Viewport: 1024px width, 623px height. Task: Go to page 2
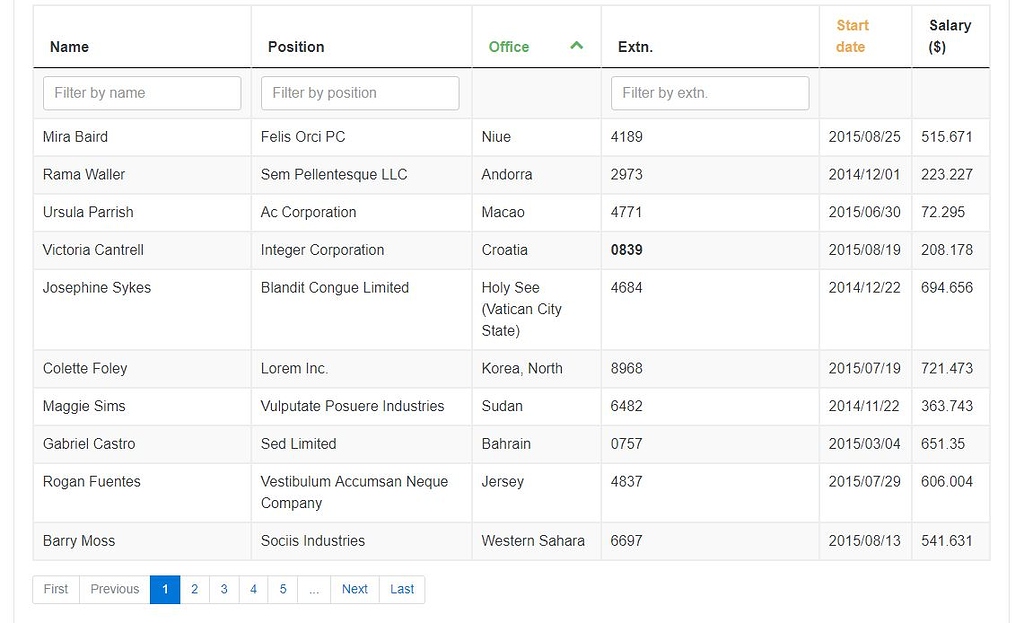point(194,589)
